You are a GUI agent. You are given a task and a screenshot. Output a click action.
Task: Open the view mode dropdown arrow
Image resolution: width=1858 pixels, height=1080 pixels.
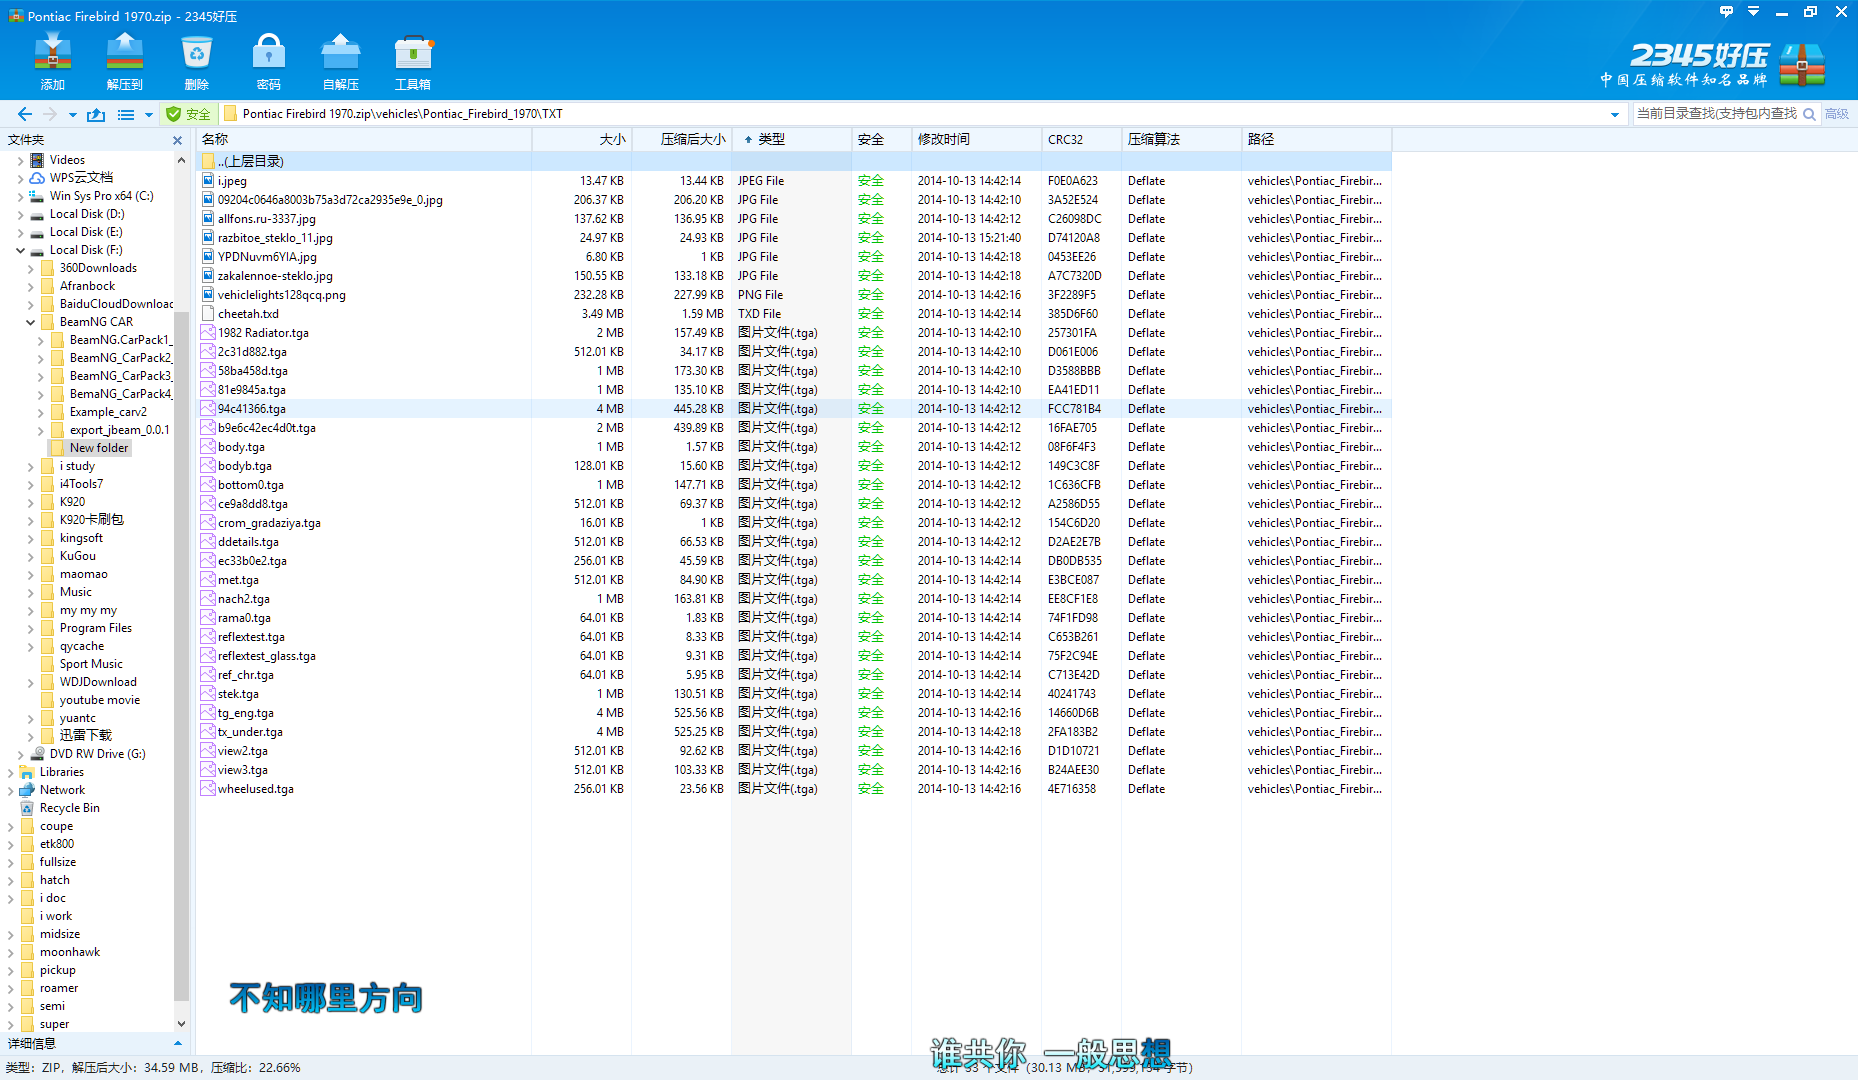[149, 115]
